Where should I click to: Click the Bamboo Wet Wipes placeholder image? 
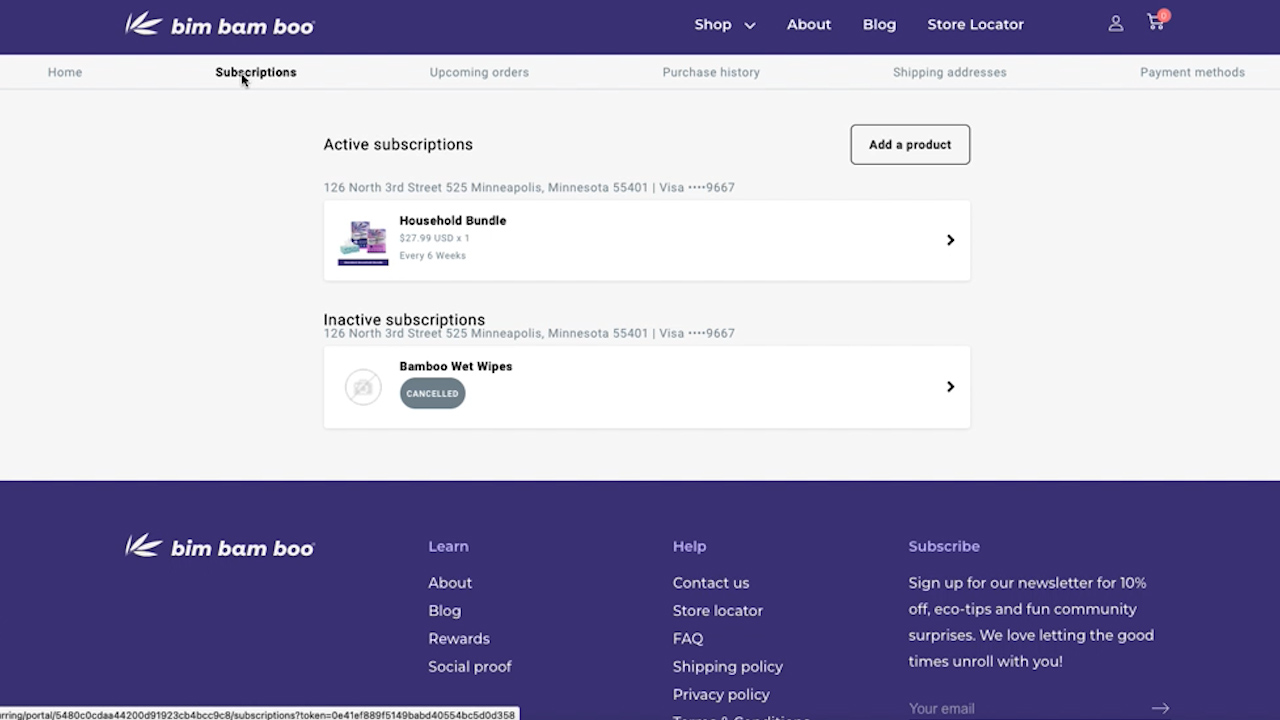click(363, 387)
